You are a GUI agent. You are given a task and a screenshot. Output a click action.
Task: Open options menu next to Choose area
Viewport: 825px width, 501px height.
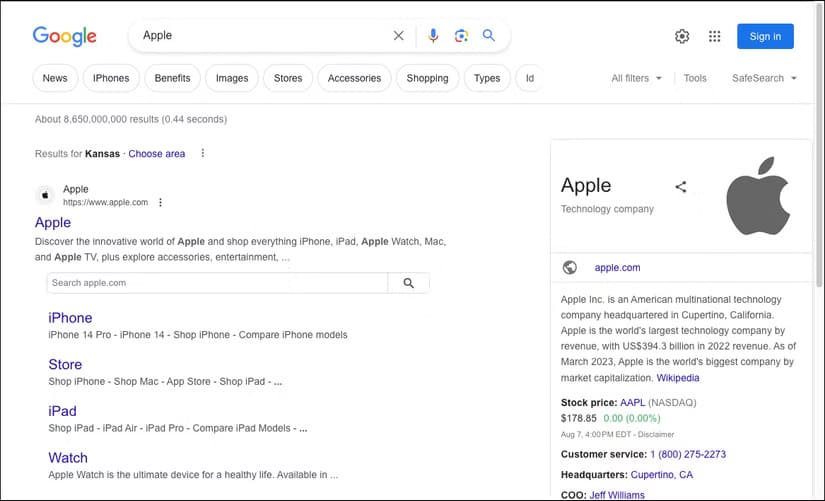(203, 154)
